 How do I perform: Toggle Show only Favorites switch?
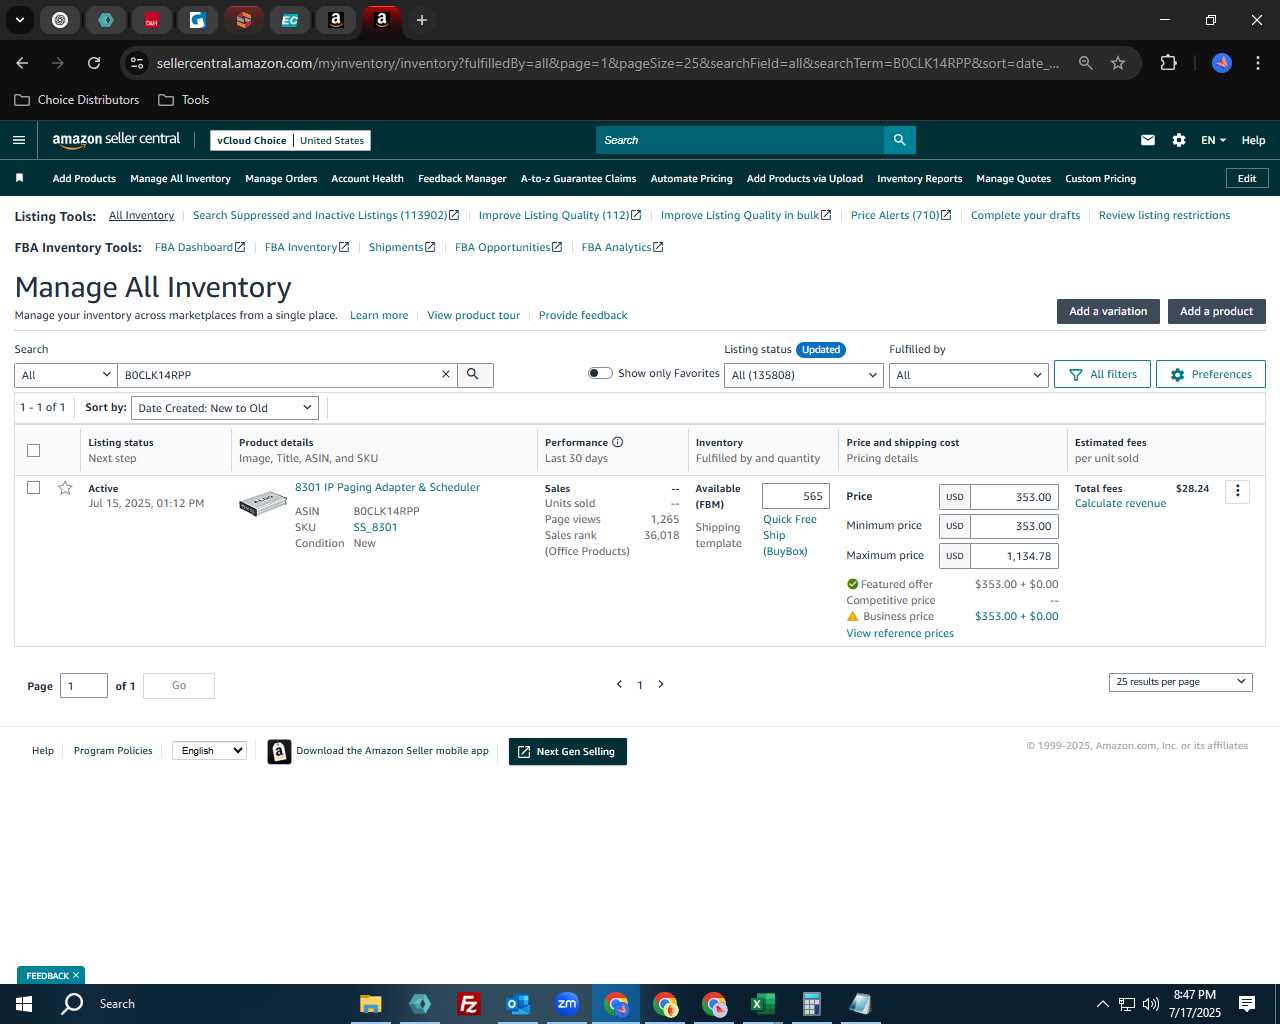pyautogui.click(x=600, y=373)
